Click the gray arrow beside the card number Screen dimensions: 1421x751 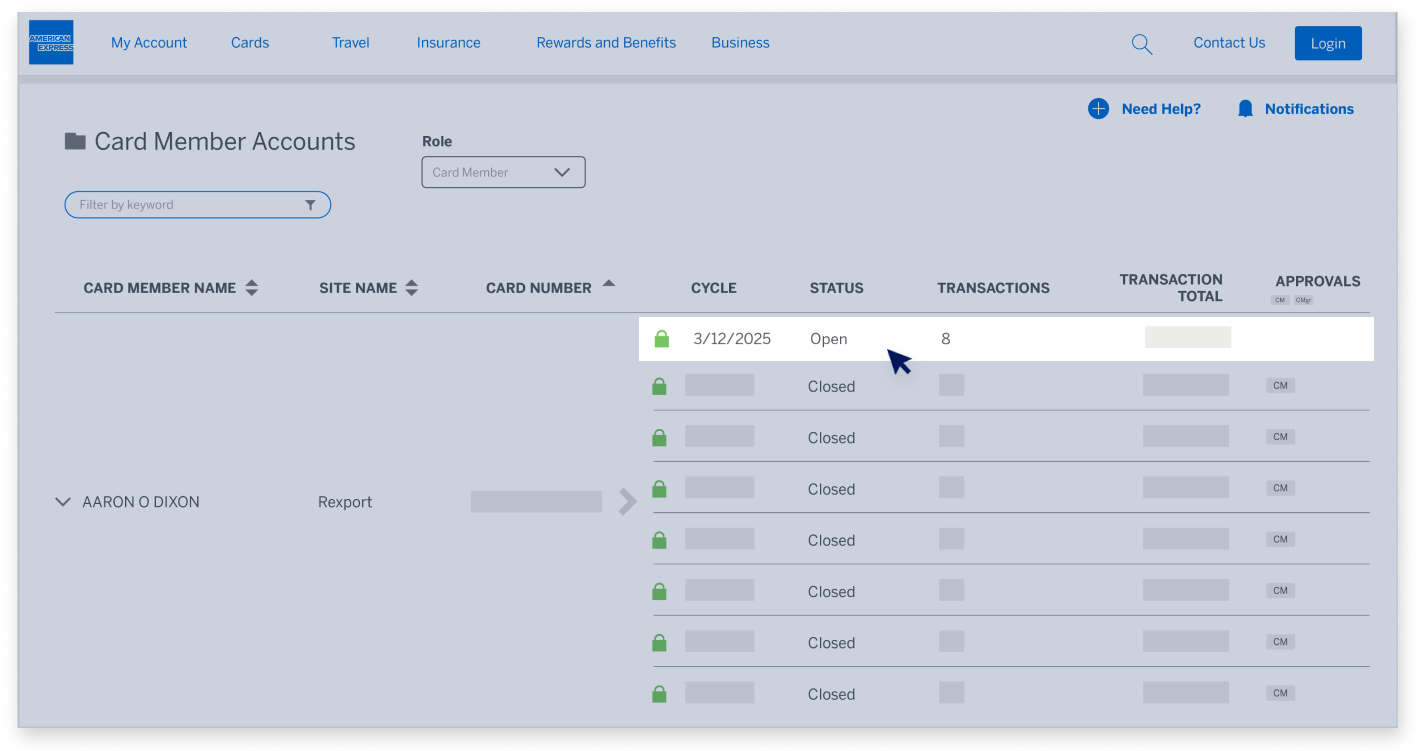coord(627,502)
